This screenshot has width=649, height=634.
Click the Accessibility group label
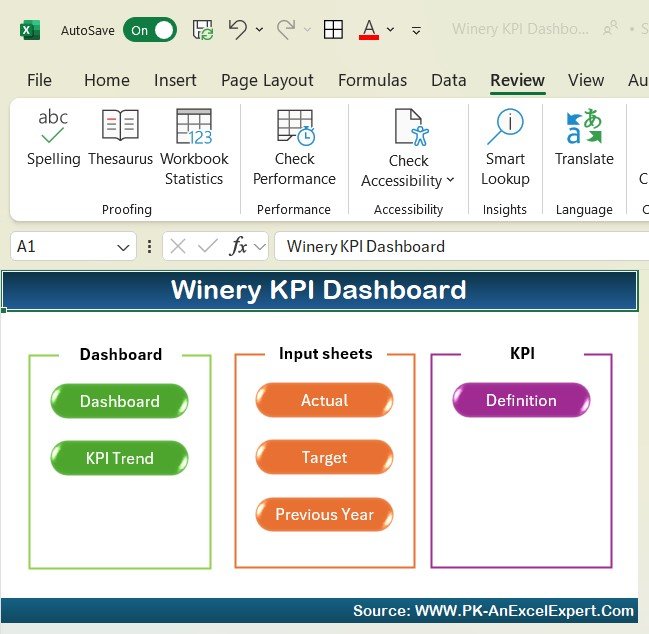tap(409, 209)
